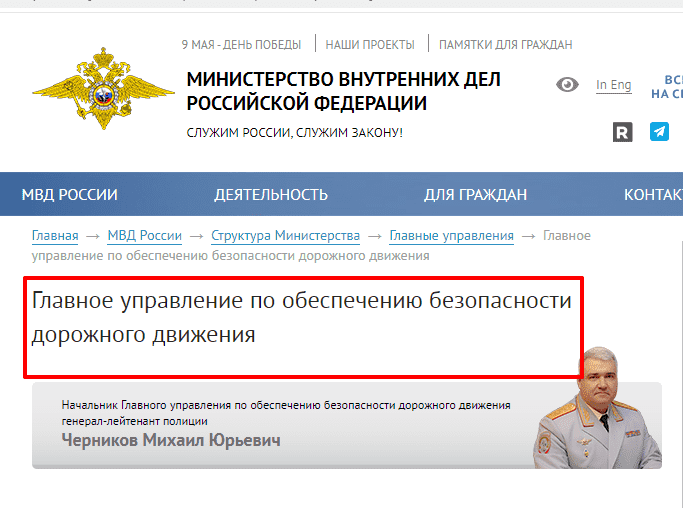This screenshot has width=683, height=508.
Task: Click the page heading Главное управление по обеспечению безопасности
Action: click(x=301, y=317)
